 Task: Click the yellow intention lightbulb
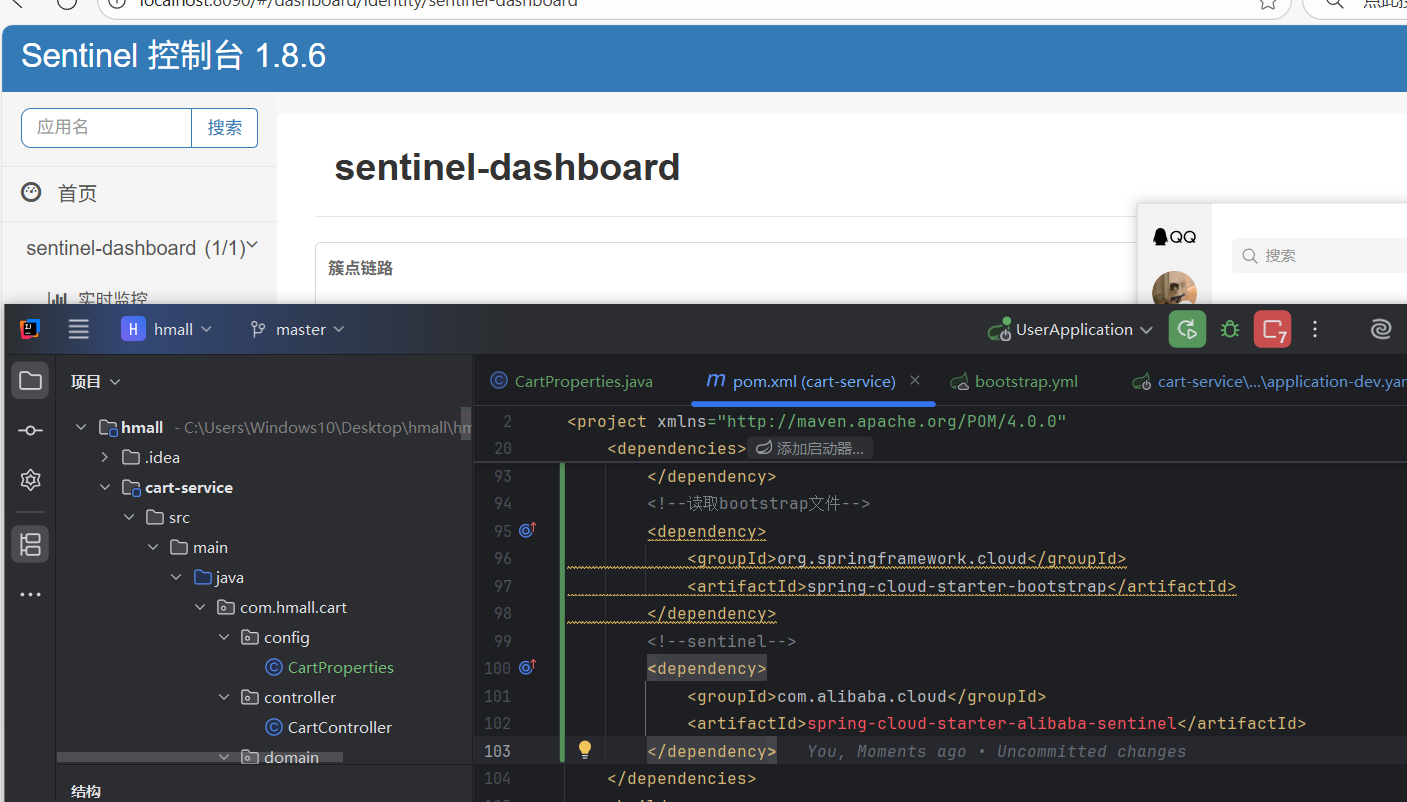586,750
